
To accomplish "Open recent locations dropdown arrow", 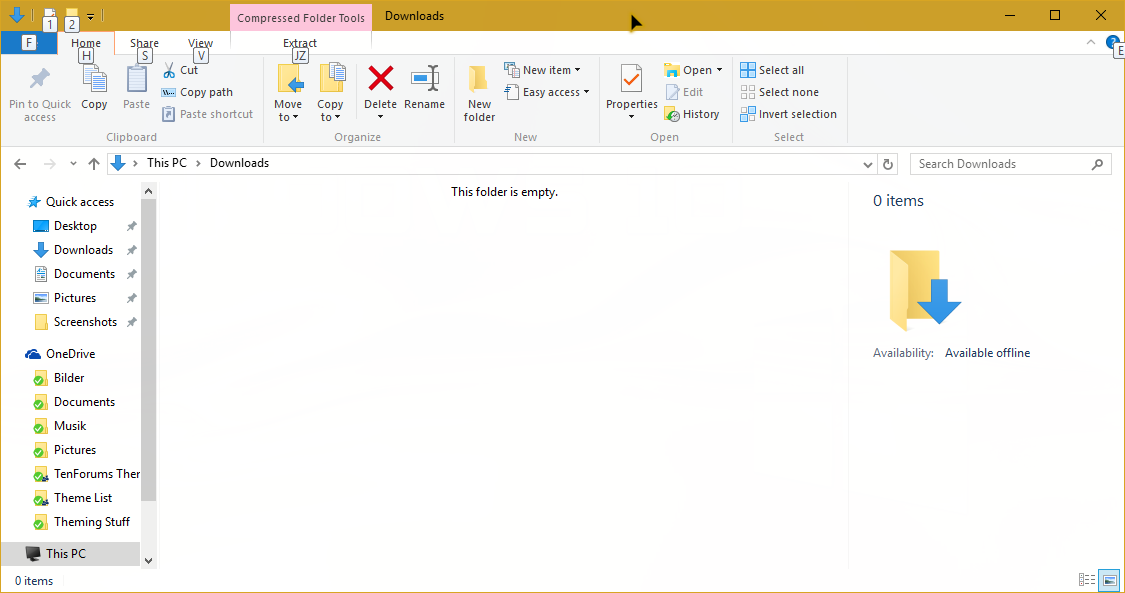I will pyautogui.click(x=73, y=163).
